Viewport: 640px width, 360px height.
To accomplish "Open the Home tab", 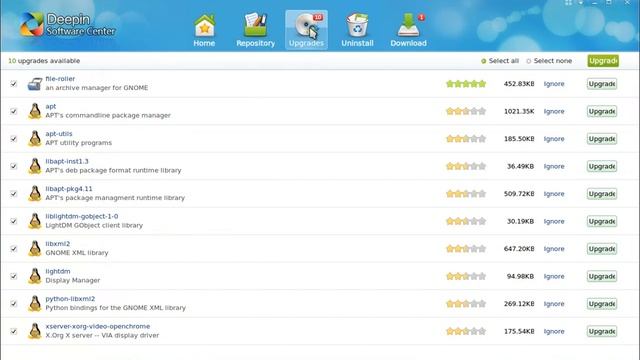I will 204,30.
